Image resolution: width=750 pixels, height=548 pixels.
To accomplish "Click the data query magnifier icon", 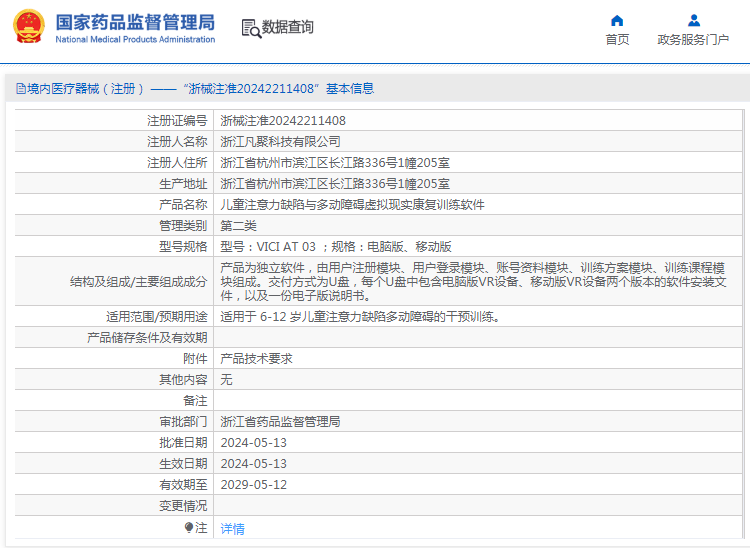I will [251, 28].
